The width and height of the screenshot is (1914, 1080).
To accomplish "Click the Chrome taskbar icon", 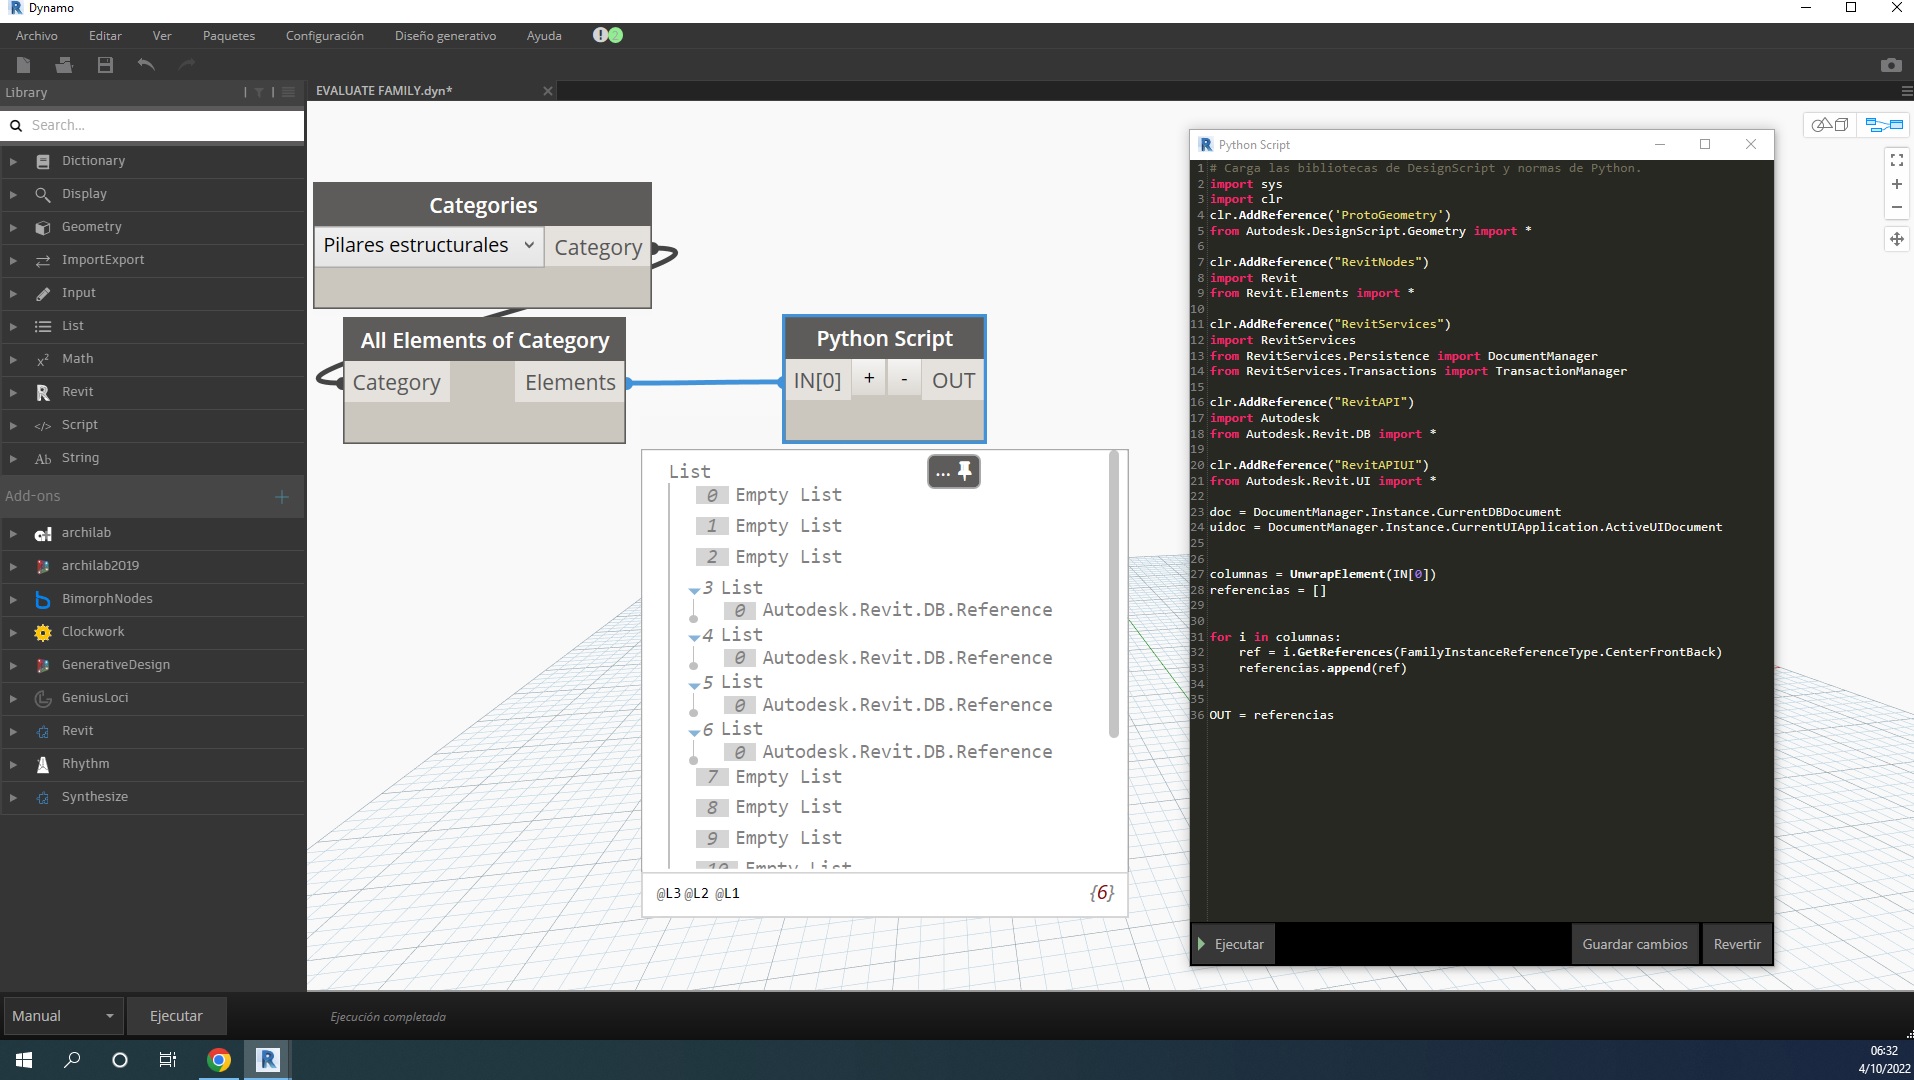I will click(219, 1060).
